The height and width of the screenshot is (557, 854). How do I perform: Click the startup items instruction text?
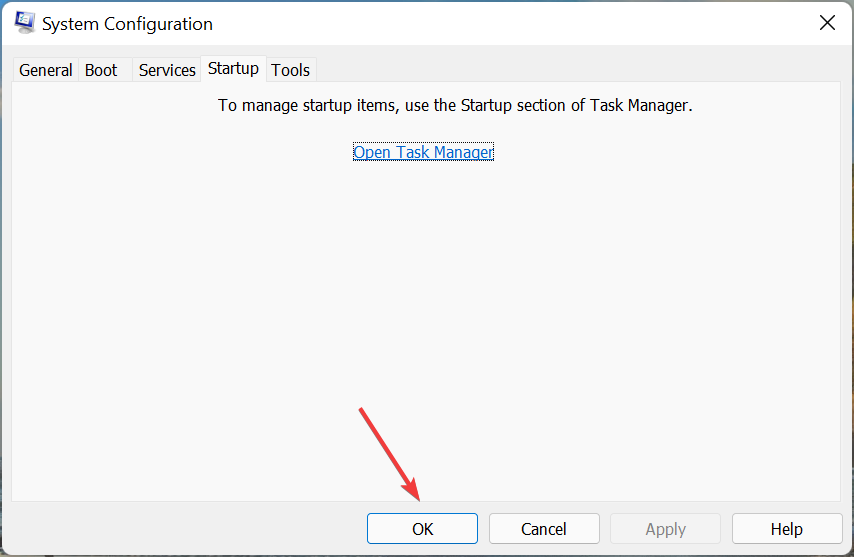click(x=400, y=105)
